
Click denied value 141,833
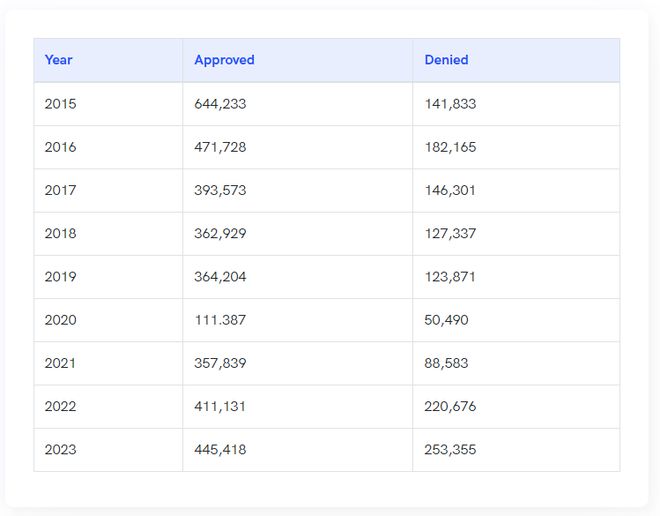pyautogui.click(x=450, y=104)
